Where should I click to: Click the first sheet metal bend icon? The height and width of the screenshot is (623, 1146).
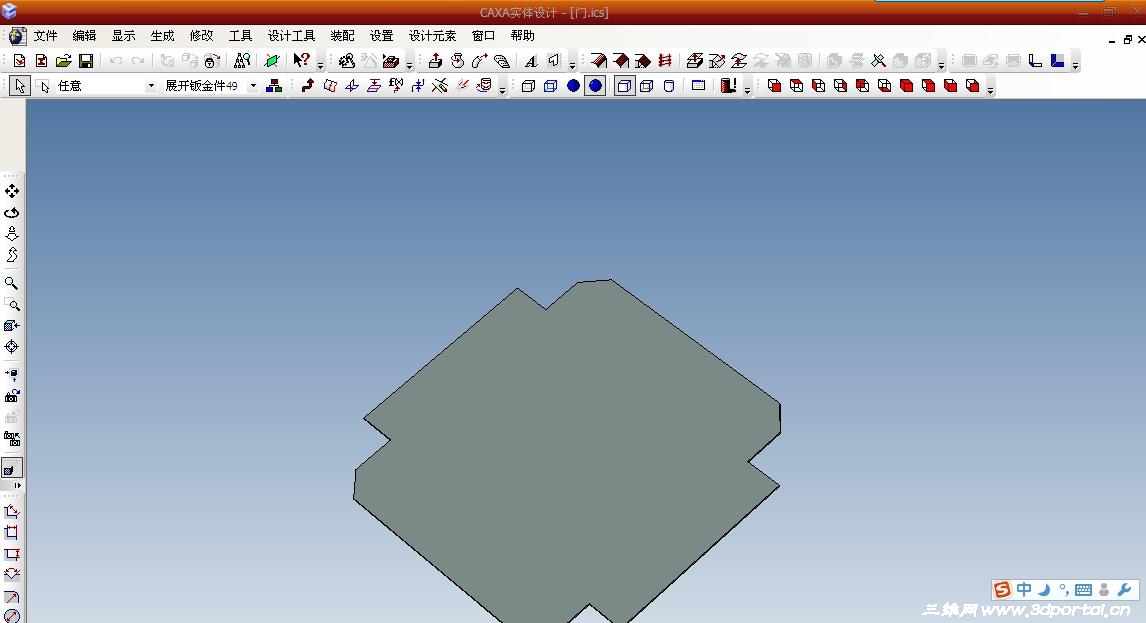[x=599, y=61]
